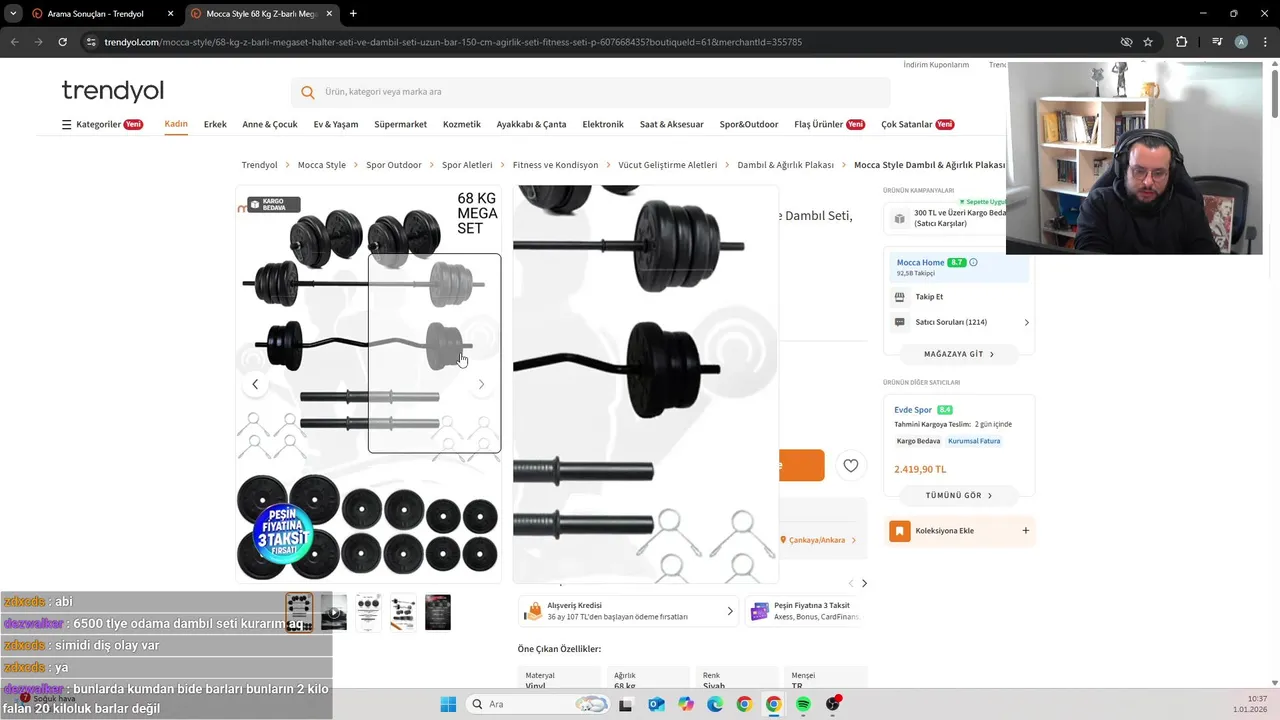Screen dimensions: 1280x720
Task: Open the Evde Spor seller link
Action: point(913,410)
